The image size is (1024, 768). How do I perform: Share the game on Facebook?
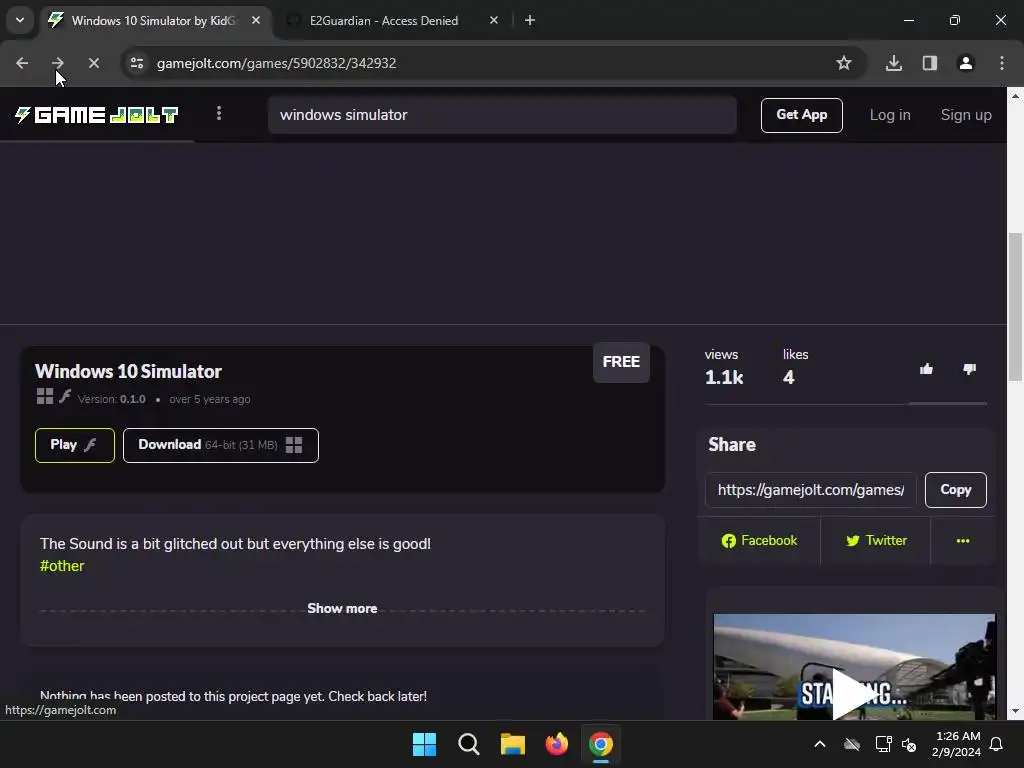(759, 541)
